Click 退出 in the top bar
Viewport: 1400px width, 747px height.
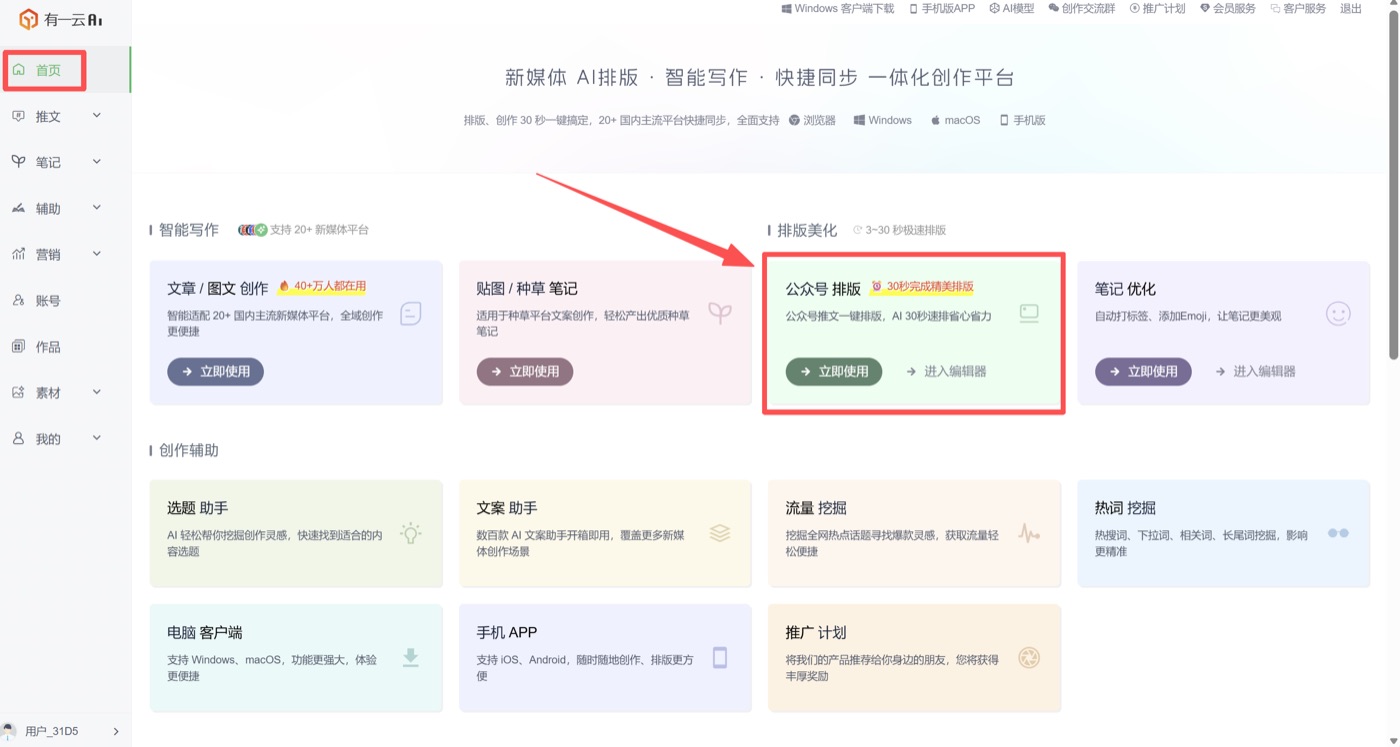1351,9
